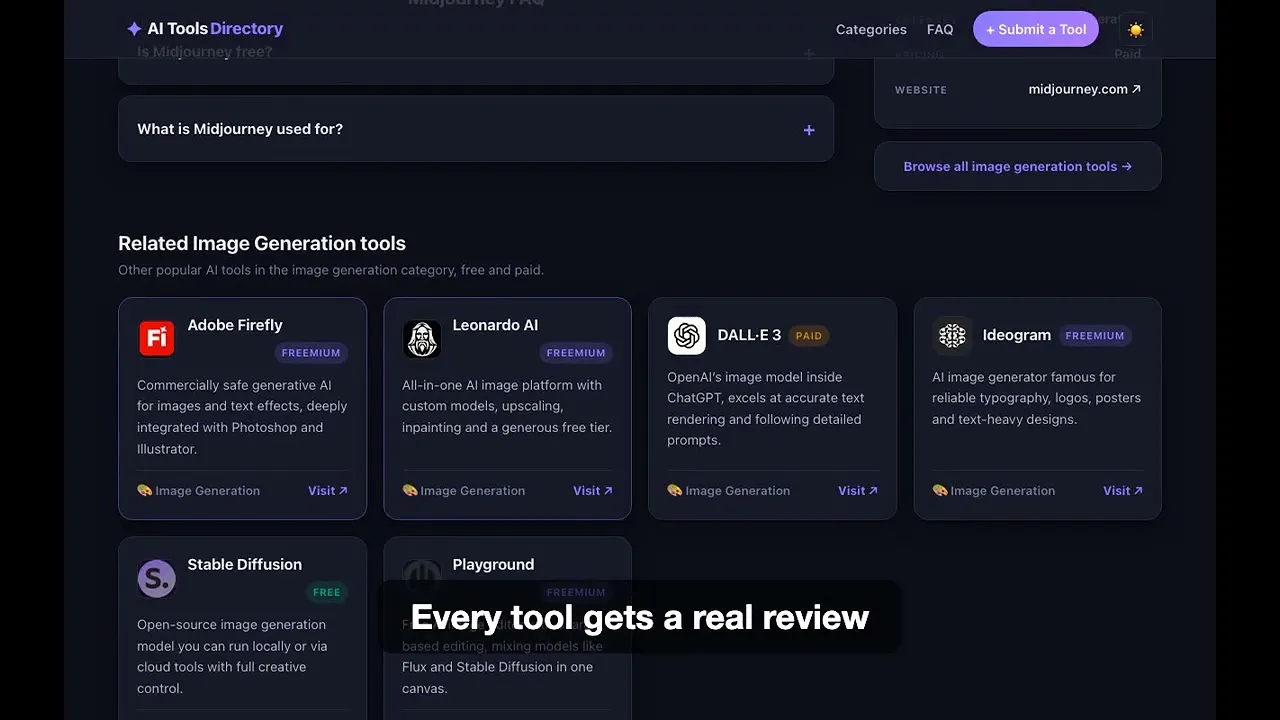Viewport: 1280px width, 720px height.
Task: Click 'Related Image Generation tools' heading
Action: click(262, 243)
